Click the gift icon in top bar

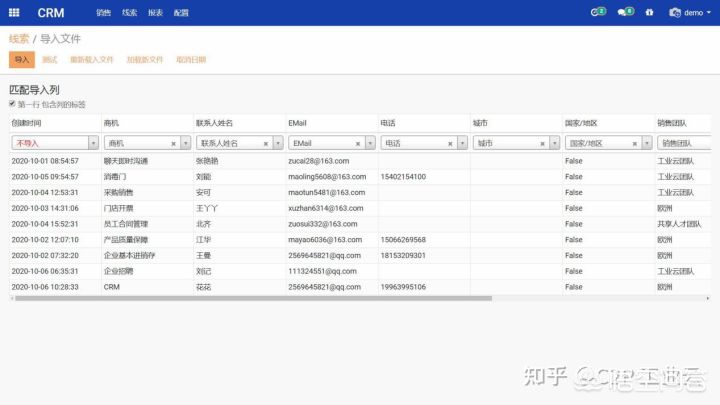[649, 13]
